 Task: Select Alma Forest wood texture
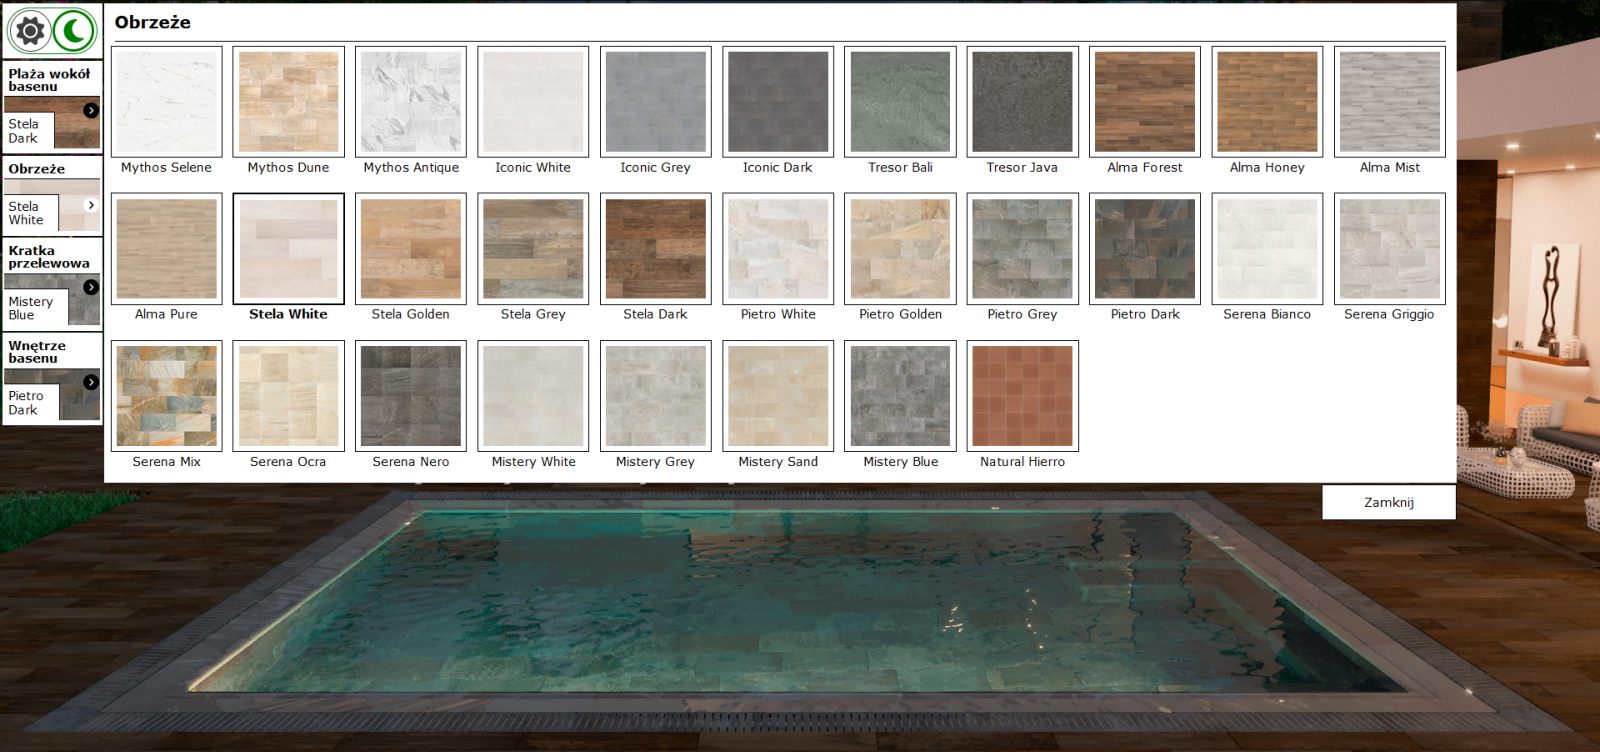(x=1144, y=102)
